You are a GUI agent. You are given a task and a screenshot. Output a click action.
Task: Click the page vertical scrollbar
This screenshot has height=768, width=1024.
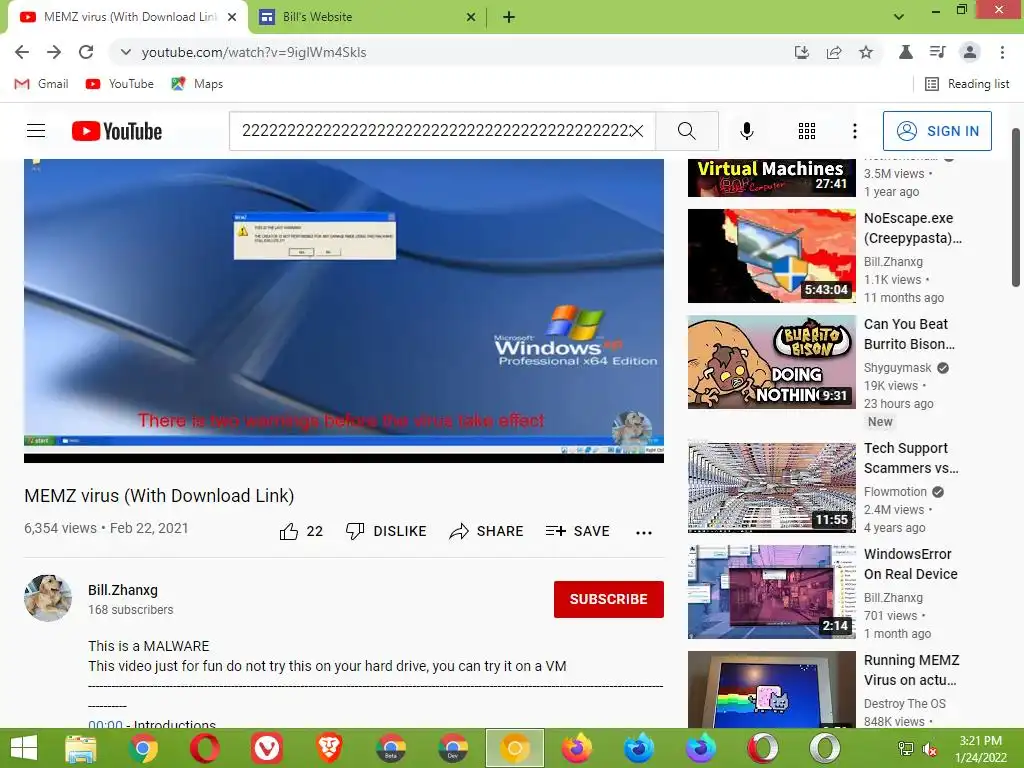pyautogui.click(x=1016, y=208)
